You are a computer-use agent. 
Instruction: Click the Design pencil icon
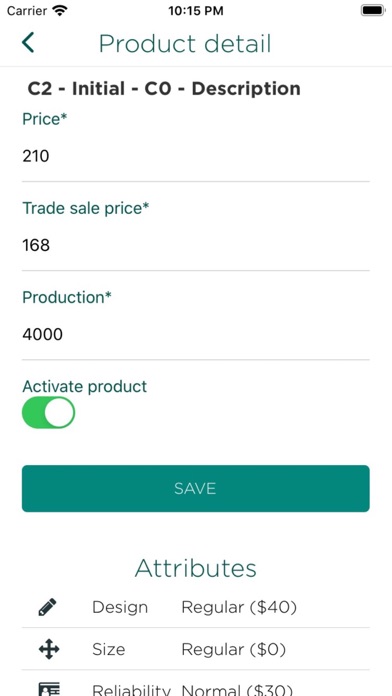(x=48, y=607)
